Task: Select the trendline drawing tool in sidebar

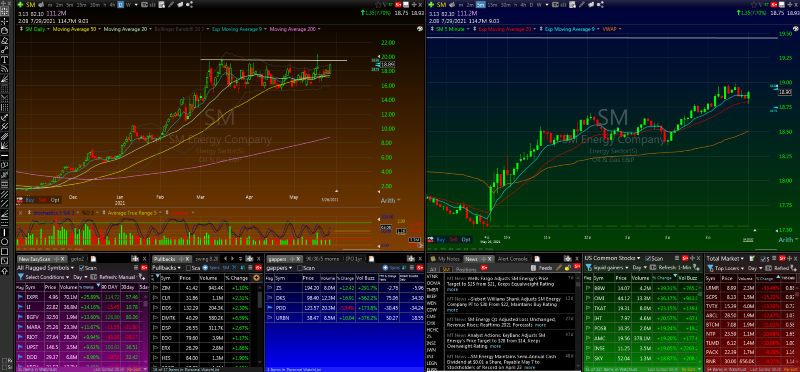Action: pyautogui.click(x=5, y=49)
